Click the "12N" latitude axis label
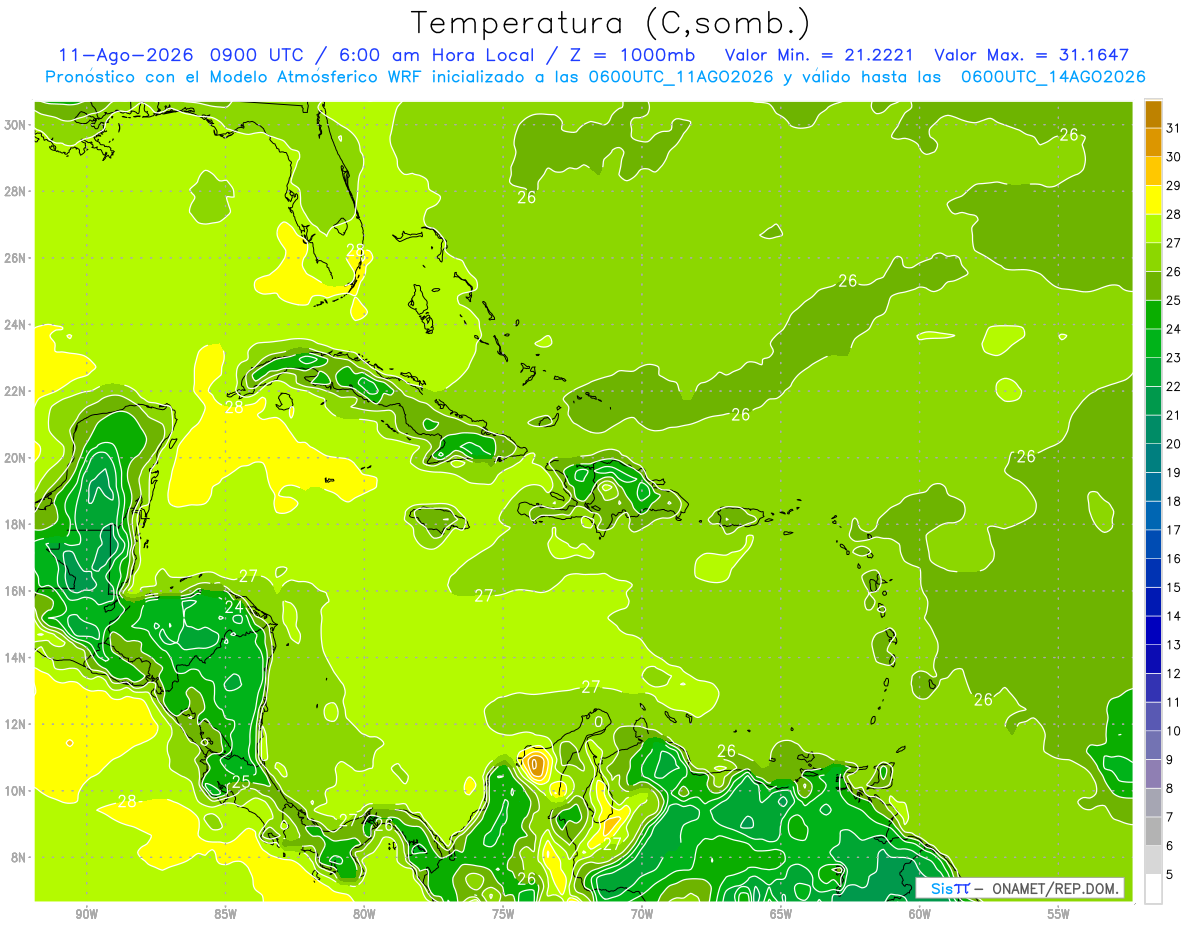 click(x=16, y=724)
